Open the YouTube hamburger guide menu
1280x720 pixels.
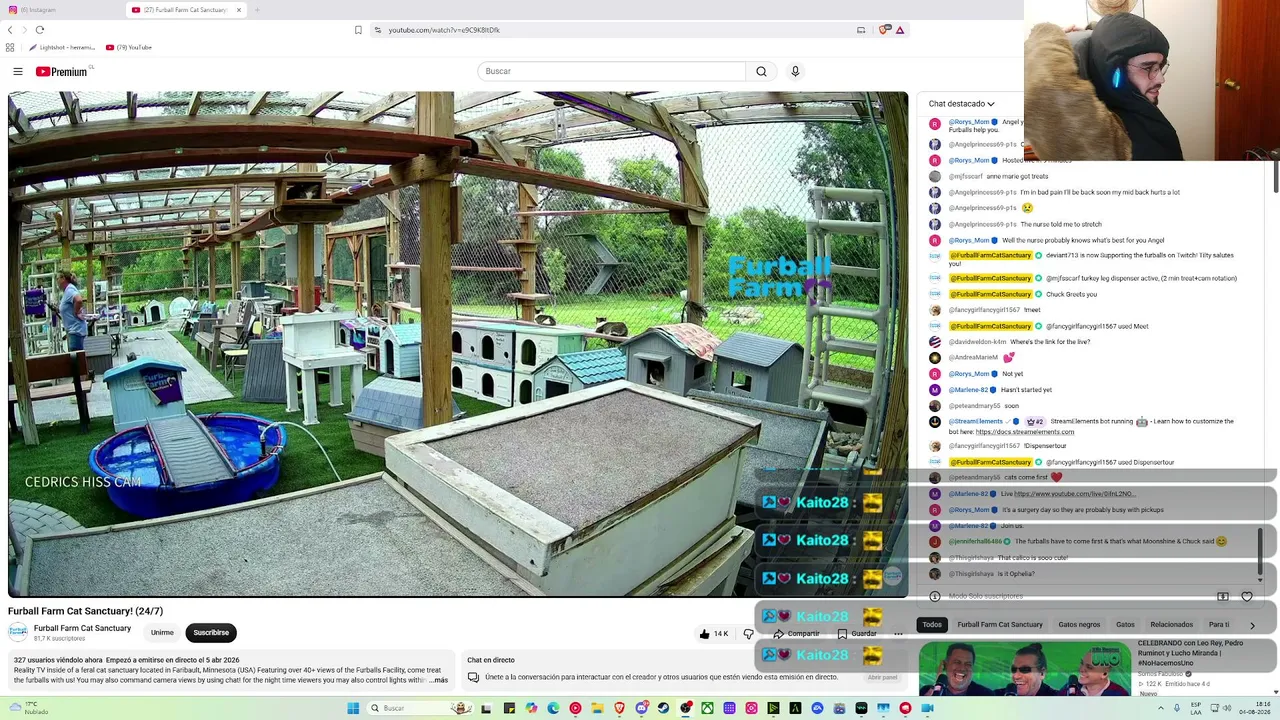(x=17, y=71)
